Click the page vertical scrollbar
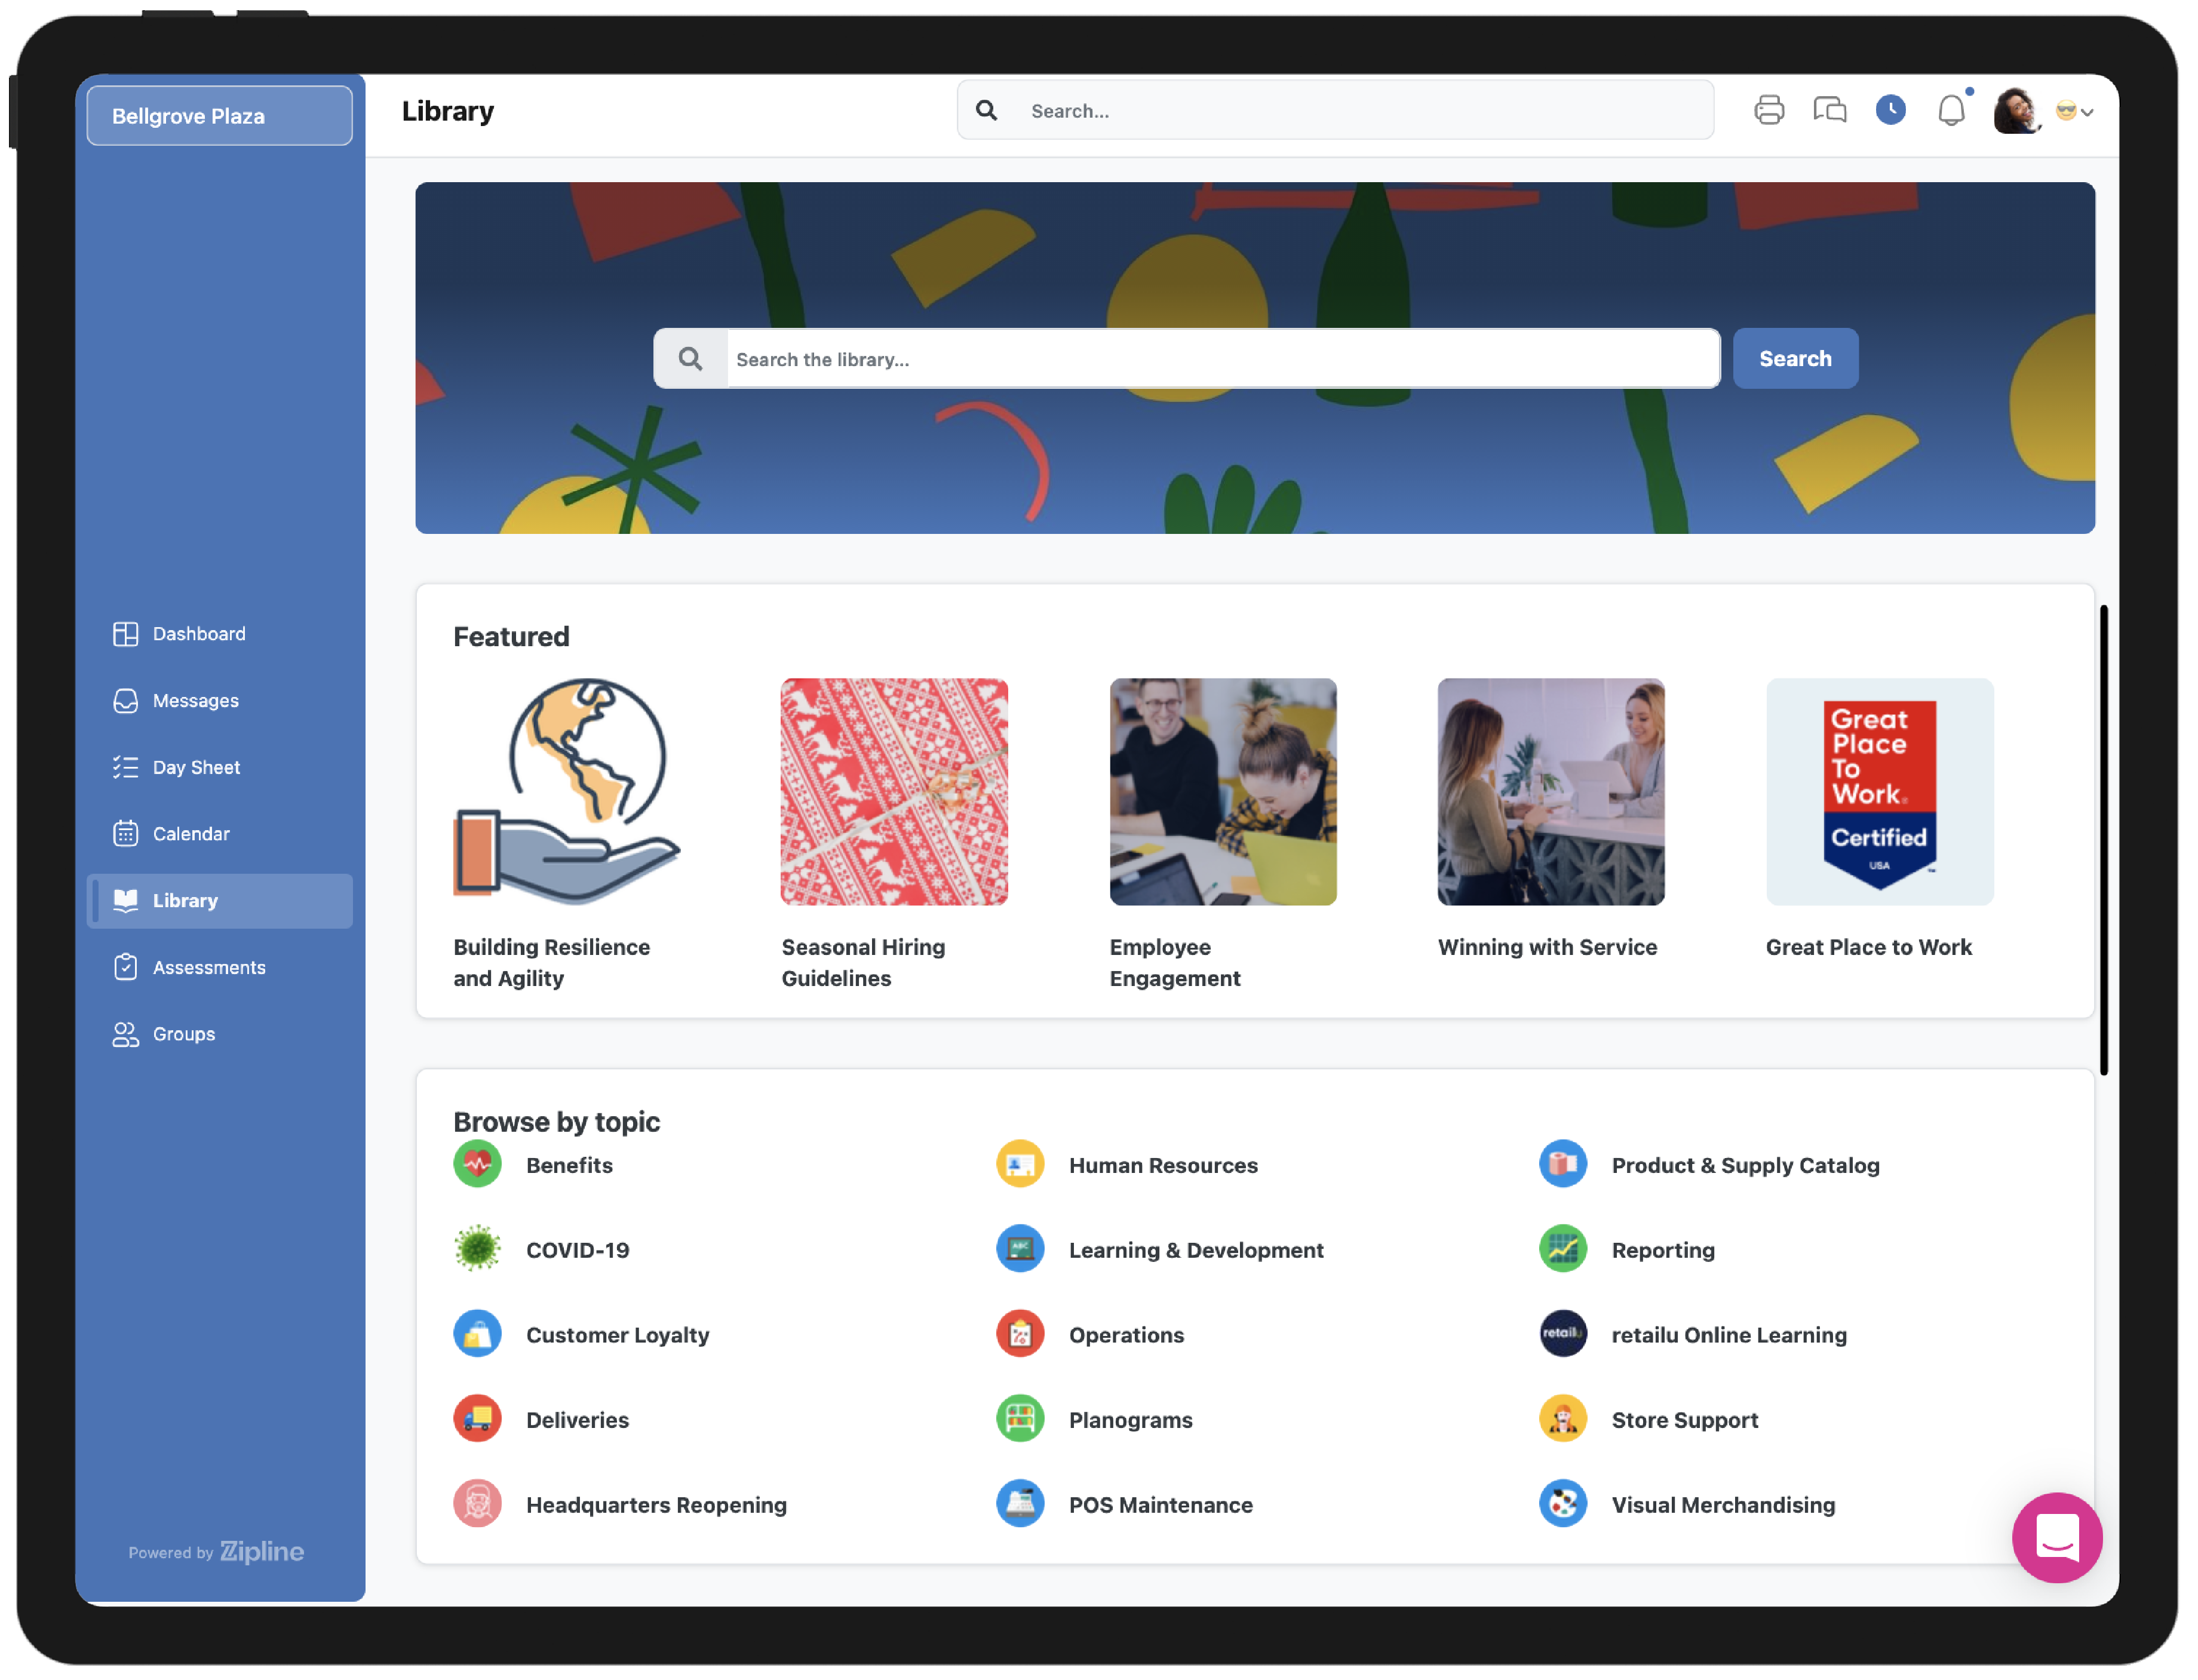The image size is (2198, 1680). (x=2103, y=840)
